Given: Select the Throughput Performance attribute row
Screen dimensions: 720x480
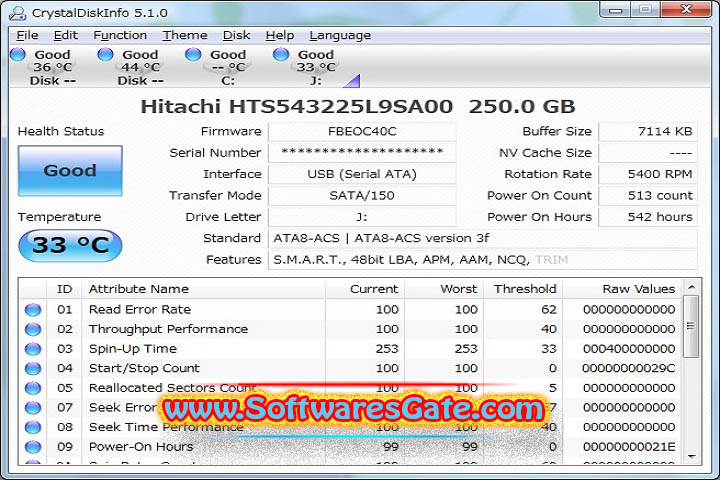Looking at the screenshot, I should pos(350,329).
